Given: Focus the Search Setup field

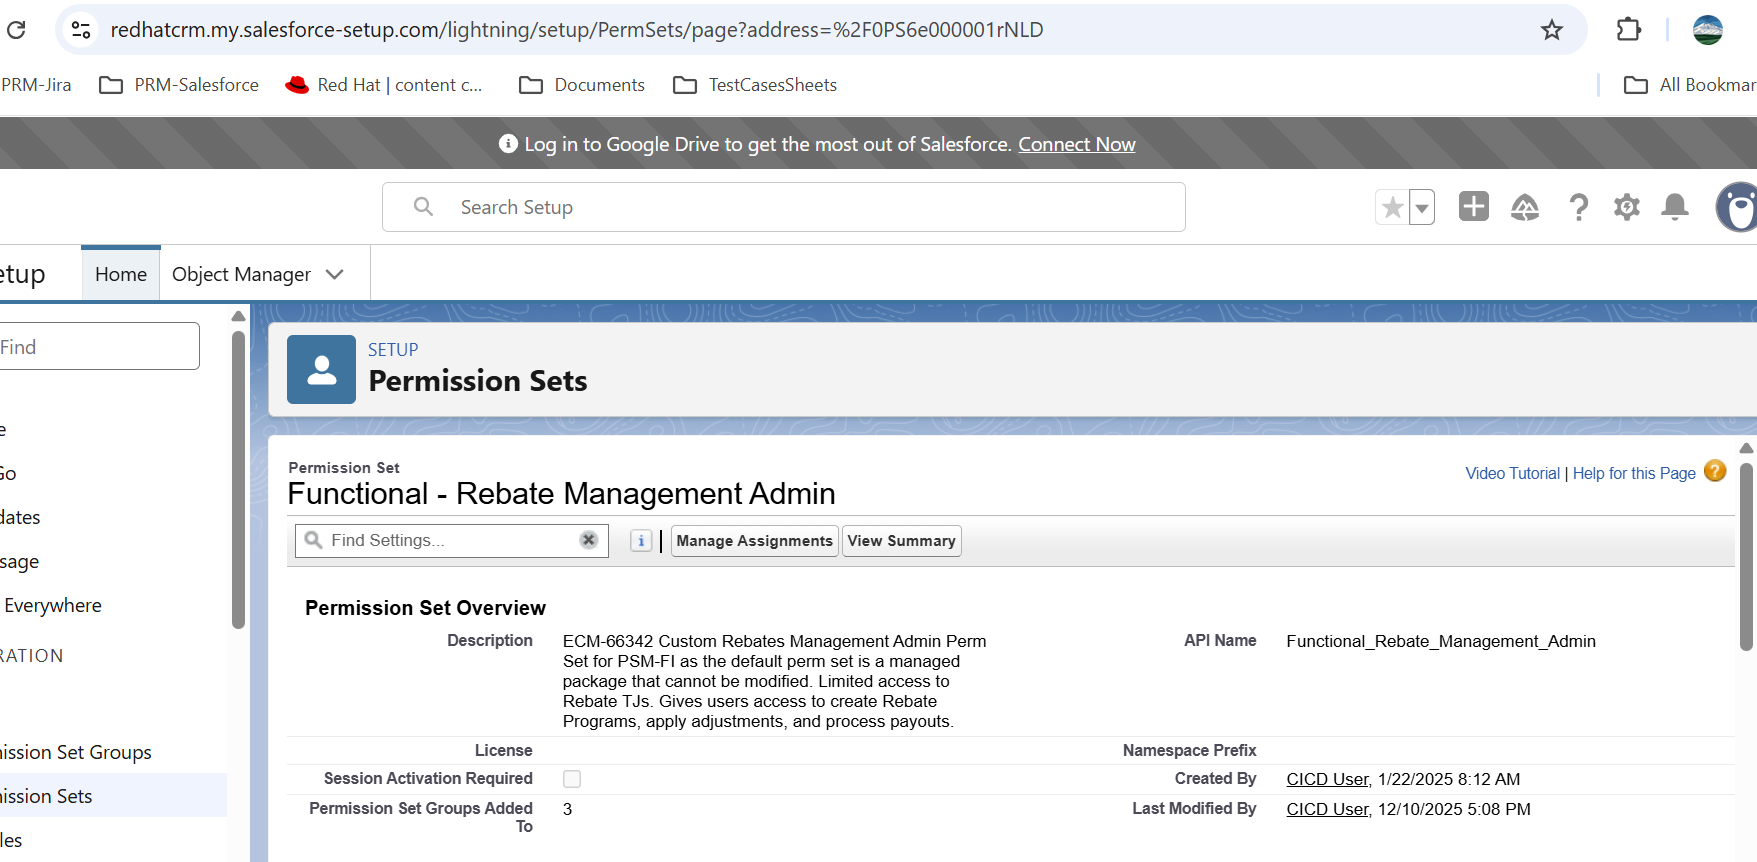Looking at the screenshot, I should point(784,207).
